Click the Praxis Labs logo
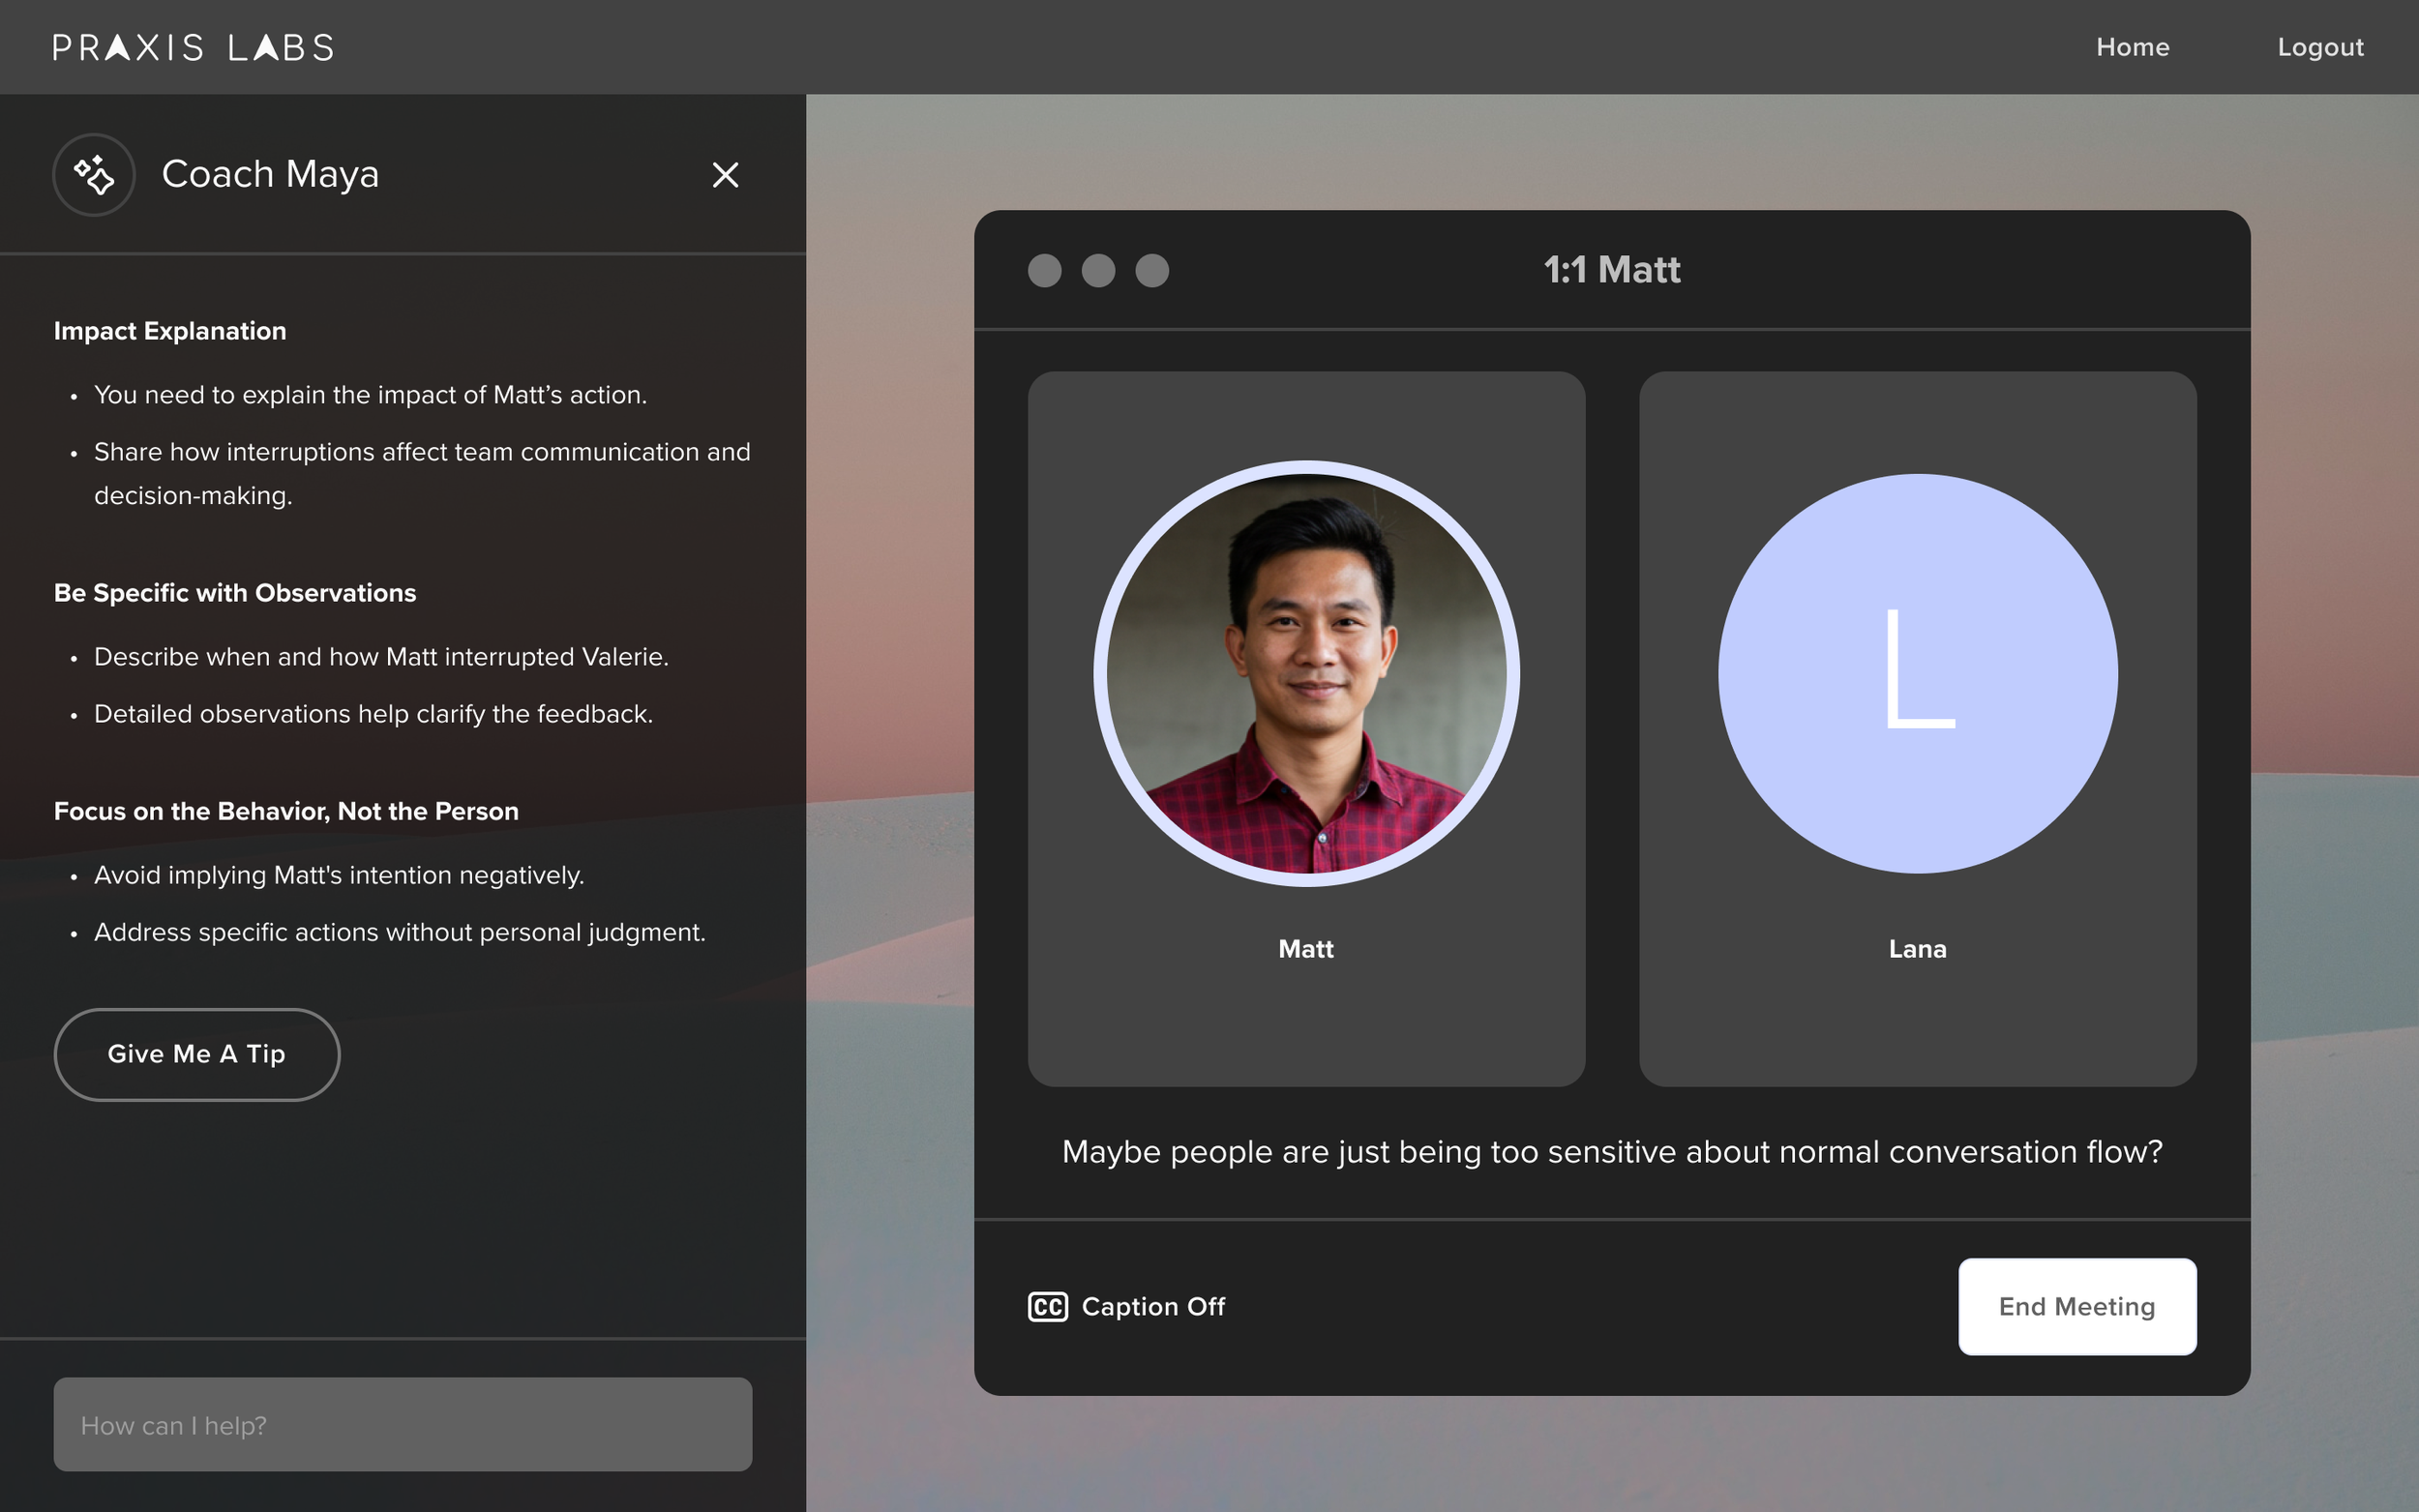 click(193, 47)
